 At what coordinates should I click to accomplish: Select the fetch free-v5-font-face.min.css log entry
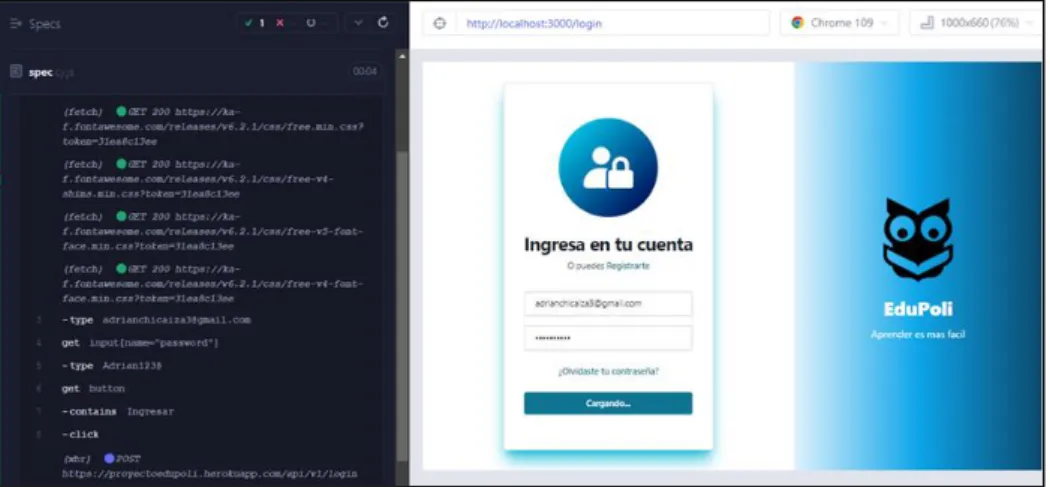click(x=214, y=231)
